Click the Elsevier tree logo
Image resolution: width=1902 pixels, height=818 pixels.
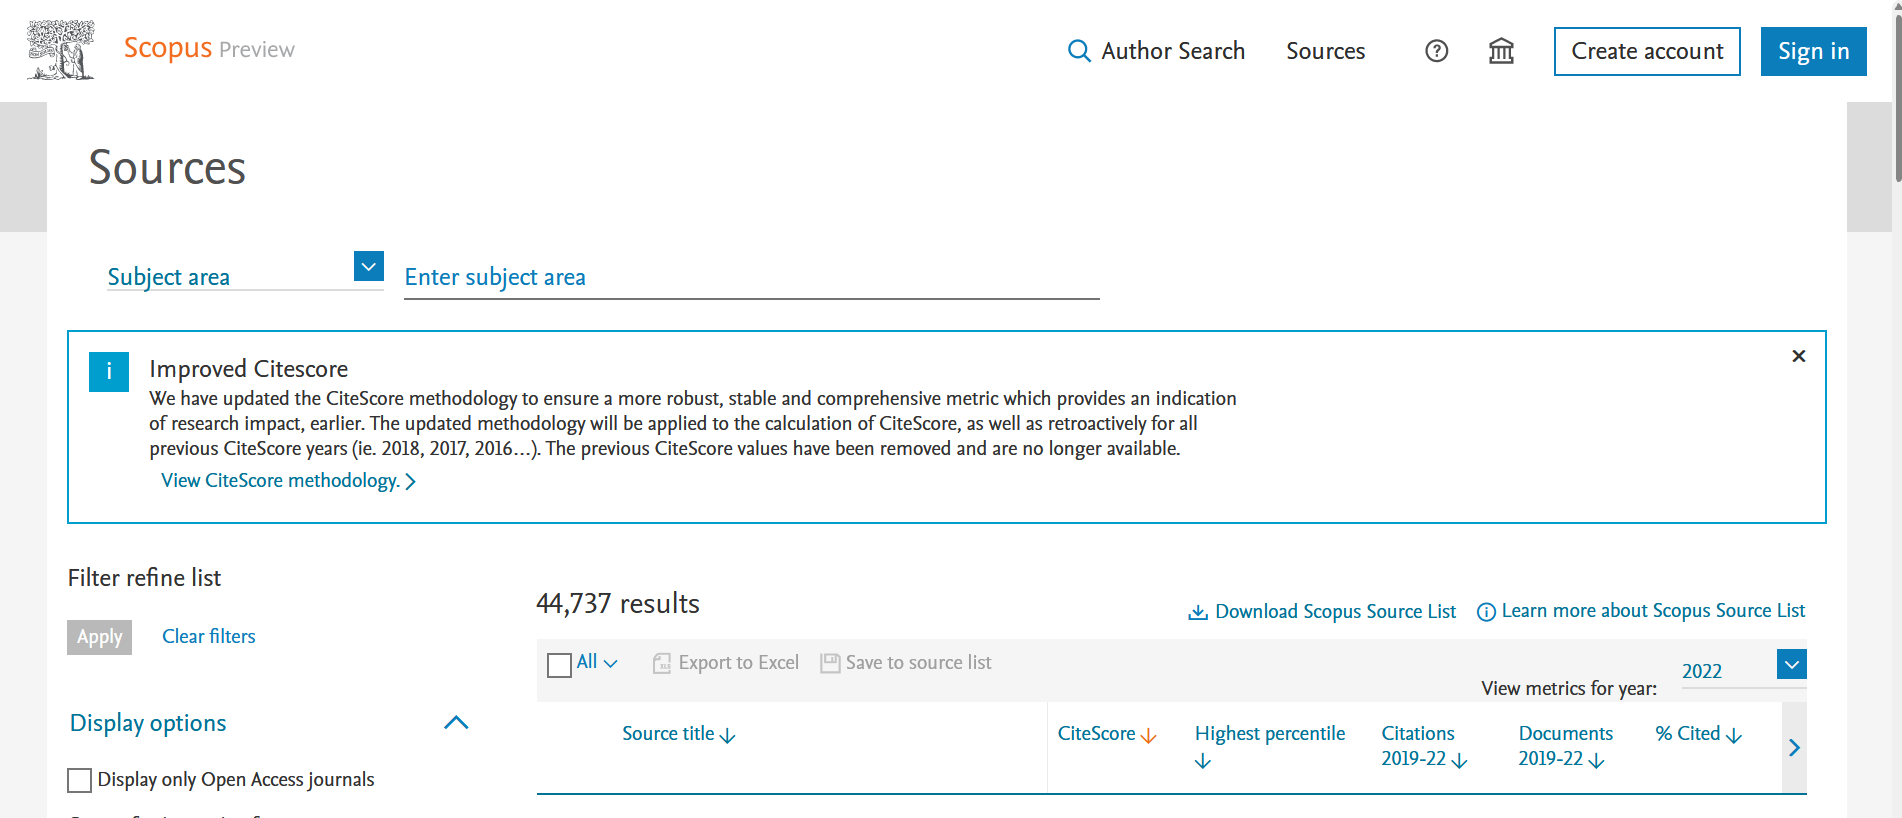point(61,50)
